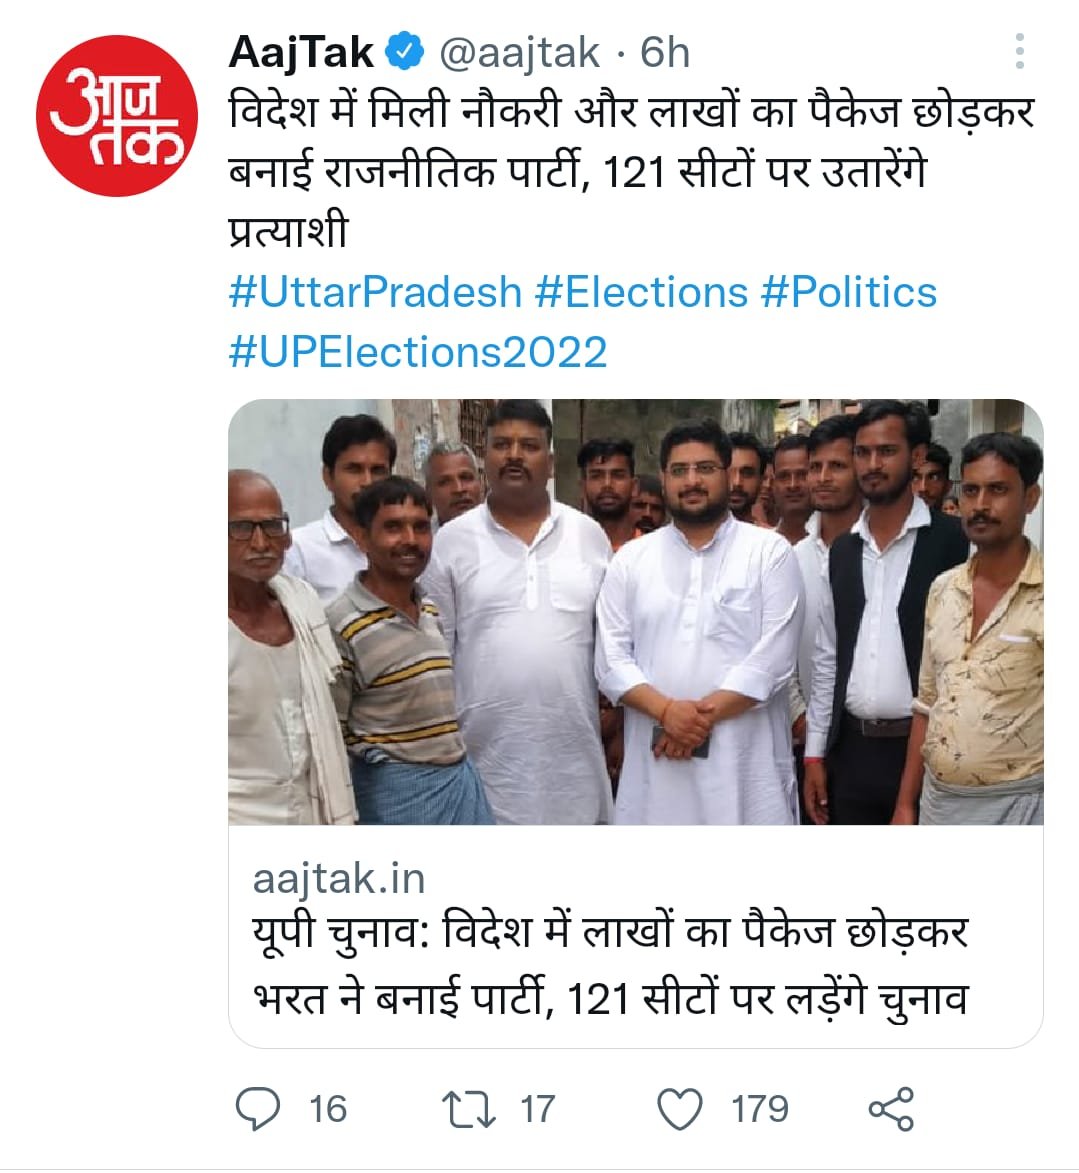Click the @aajtak handle
The width and height of the screenshot is (1079, 1173).
[x=520, y=52]
